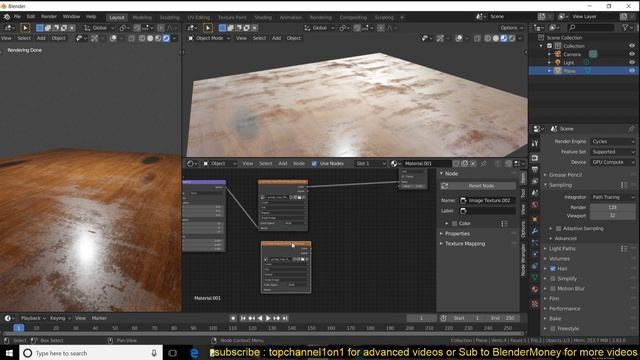The image size is (640, 360).
Task: Click the unlink X icon beside Material.001
Action: point(473,163)
